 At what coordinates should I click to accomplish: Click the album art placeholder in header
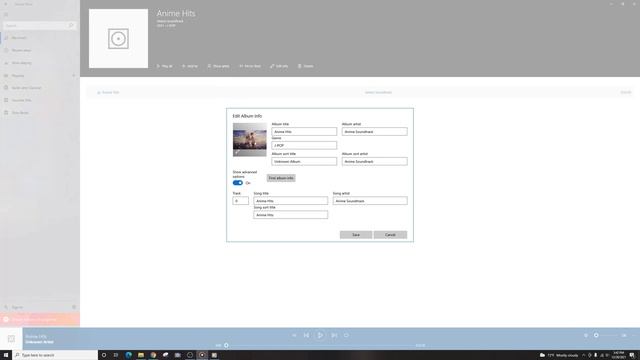[118, 38]
